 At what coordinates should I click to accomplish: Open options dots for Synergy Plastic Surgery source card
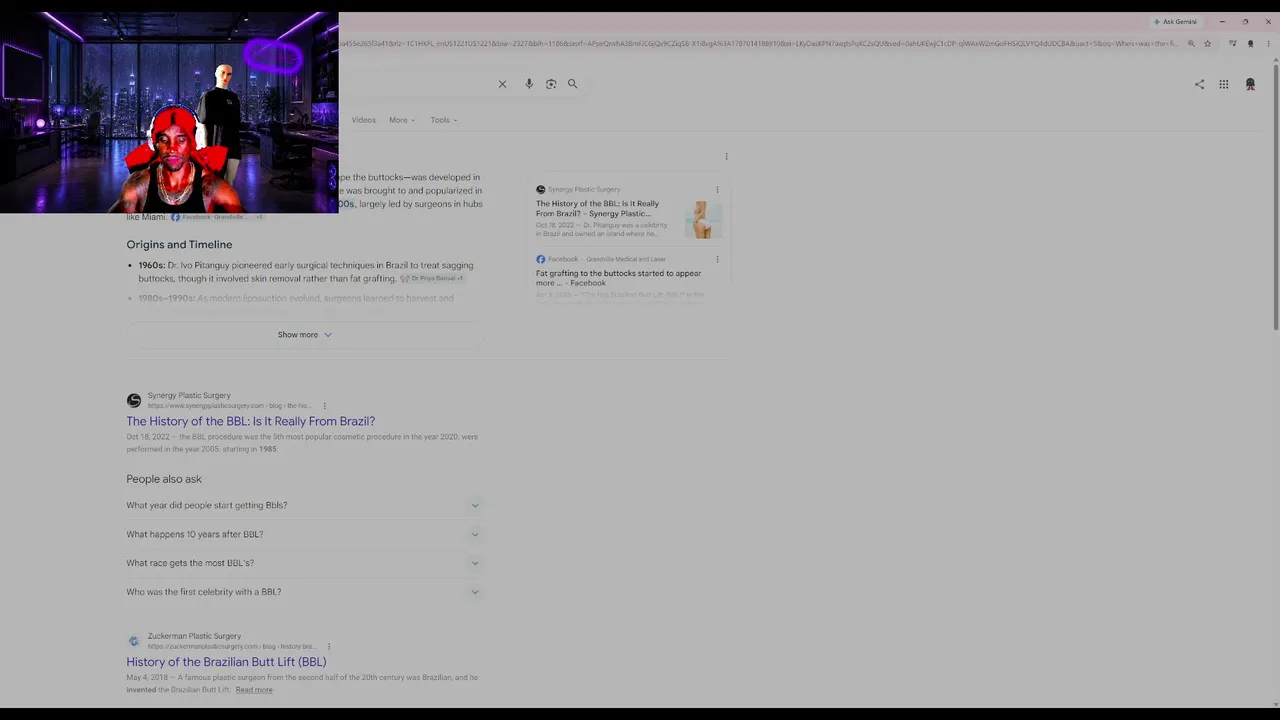point(717,189)
